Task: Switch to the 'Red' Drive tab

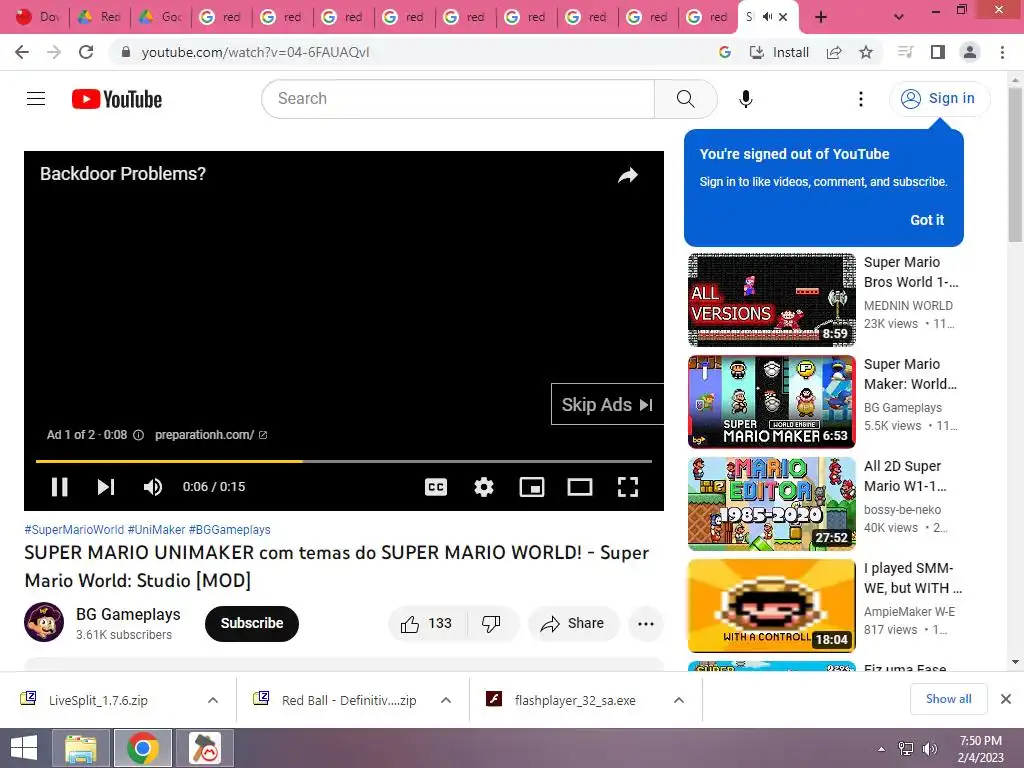Action: coord(99,17)
